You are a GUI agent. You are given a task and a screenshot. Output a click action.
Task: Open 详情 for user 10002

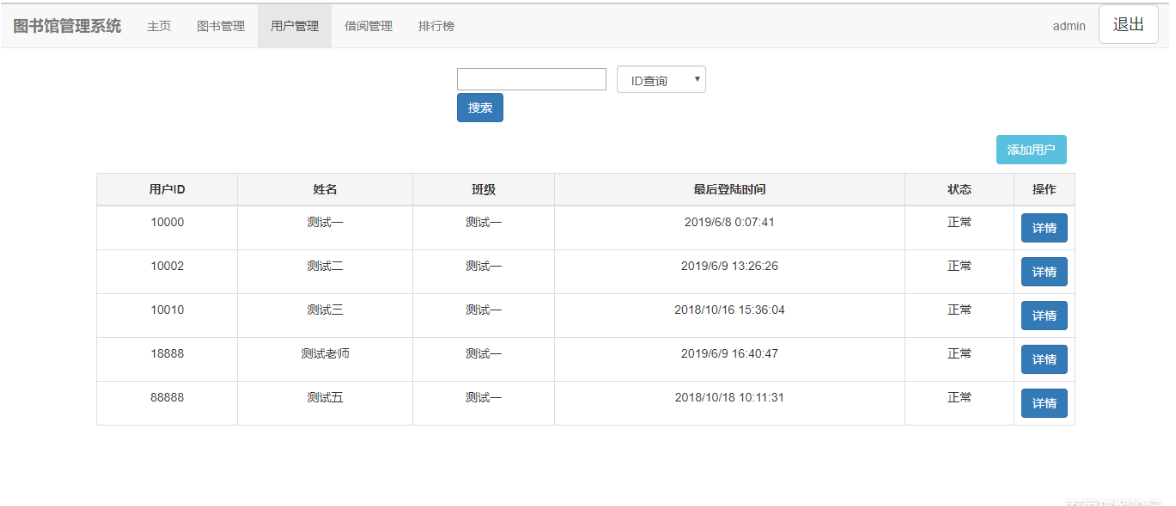tap(1044, 272)
